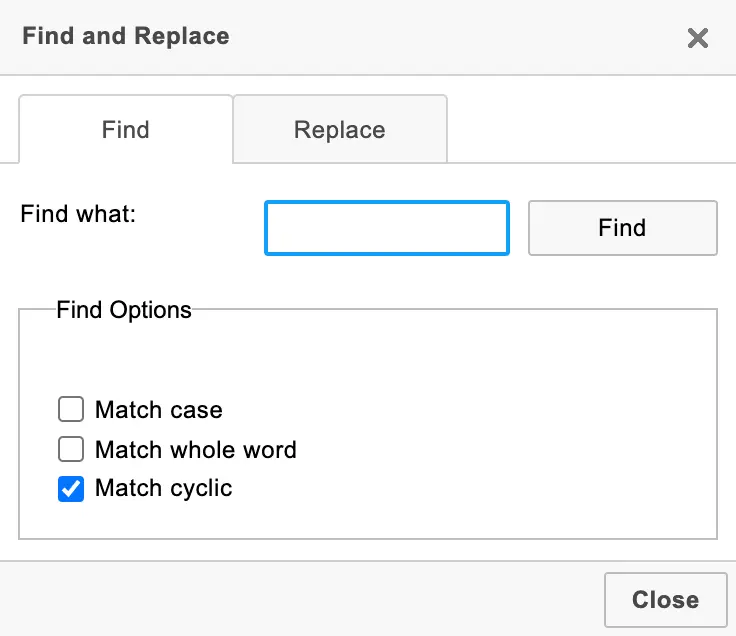The width and height of the screenshot is (736, 636).
Task: Switch to the Find tab
Action: [x=126, y=129]
